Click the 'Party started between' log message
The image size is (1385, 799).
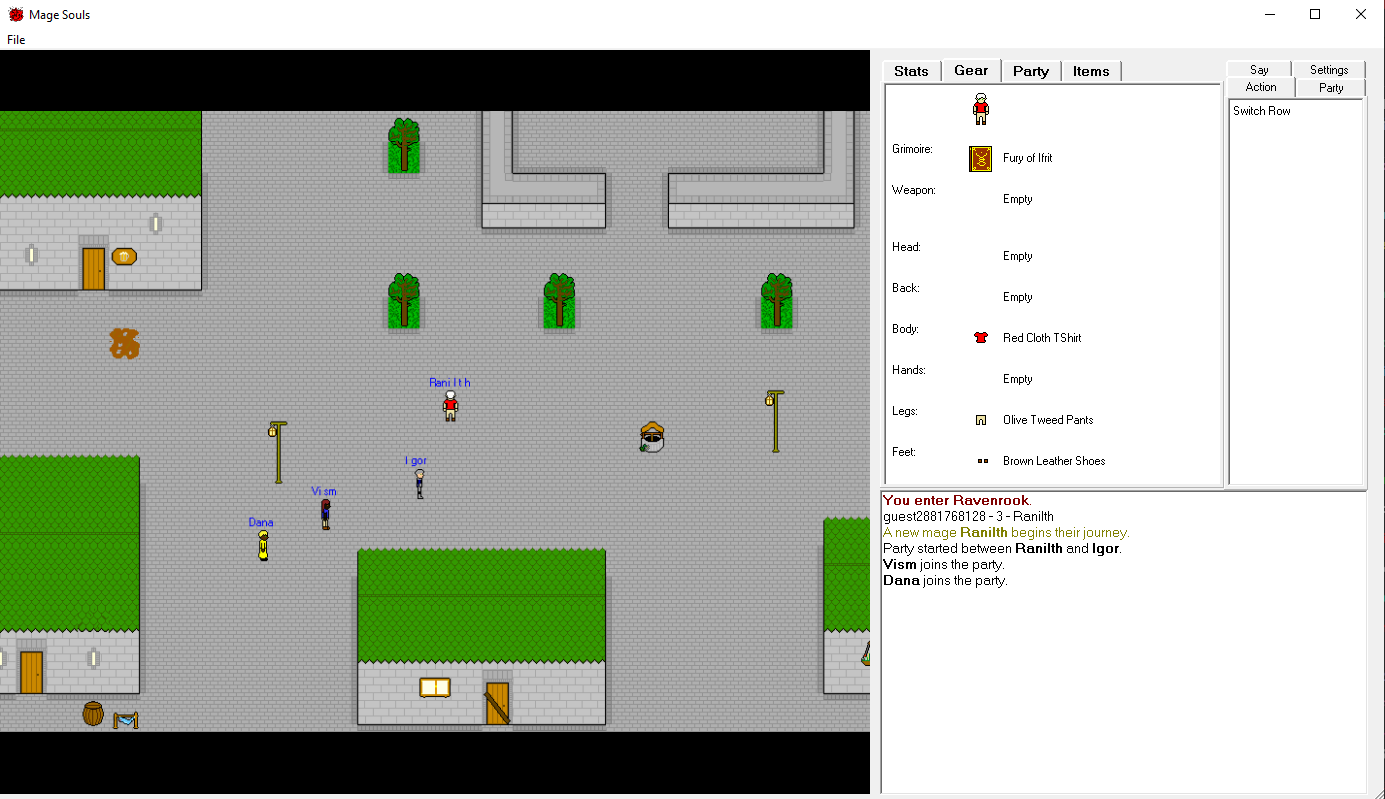pos(1002,548)
